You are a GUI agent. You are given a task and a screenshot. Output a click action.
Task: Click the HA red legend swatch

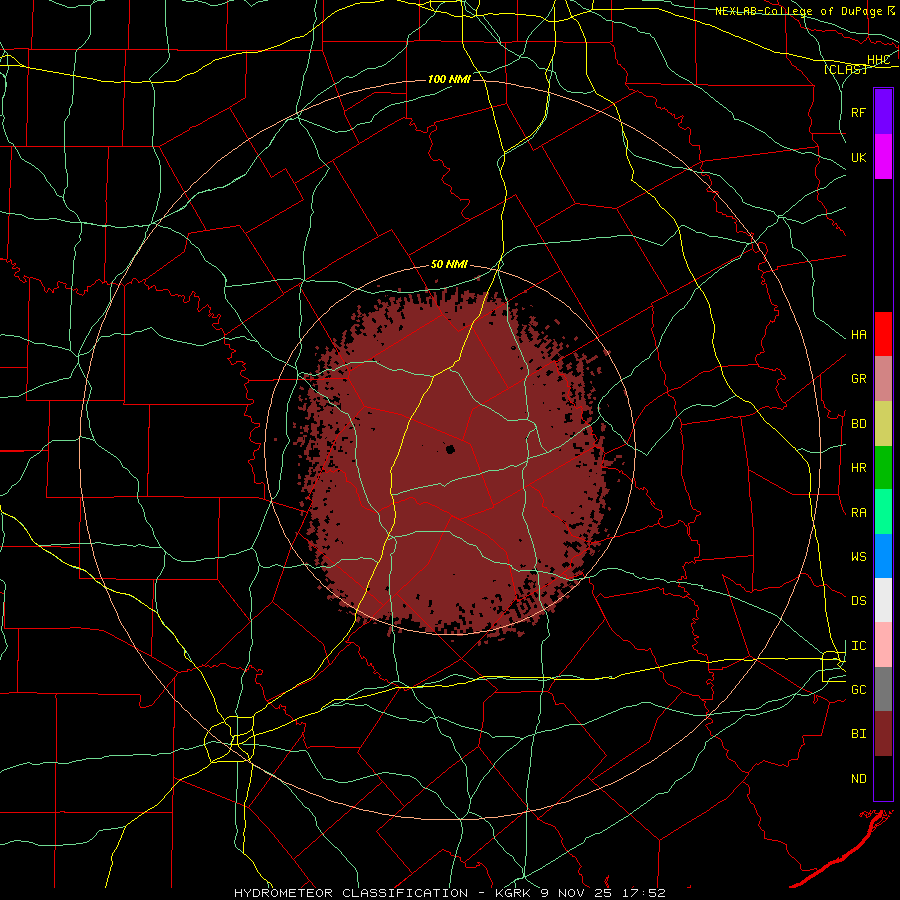[883, 334]
